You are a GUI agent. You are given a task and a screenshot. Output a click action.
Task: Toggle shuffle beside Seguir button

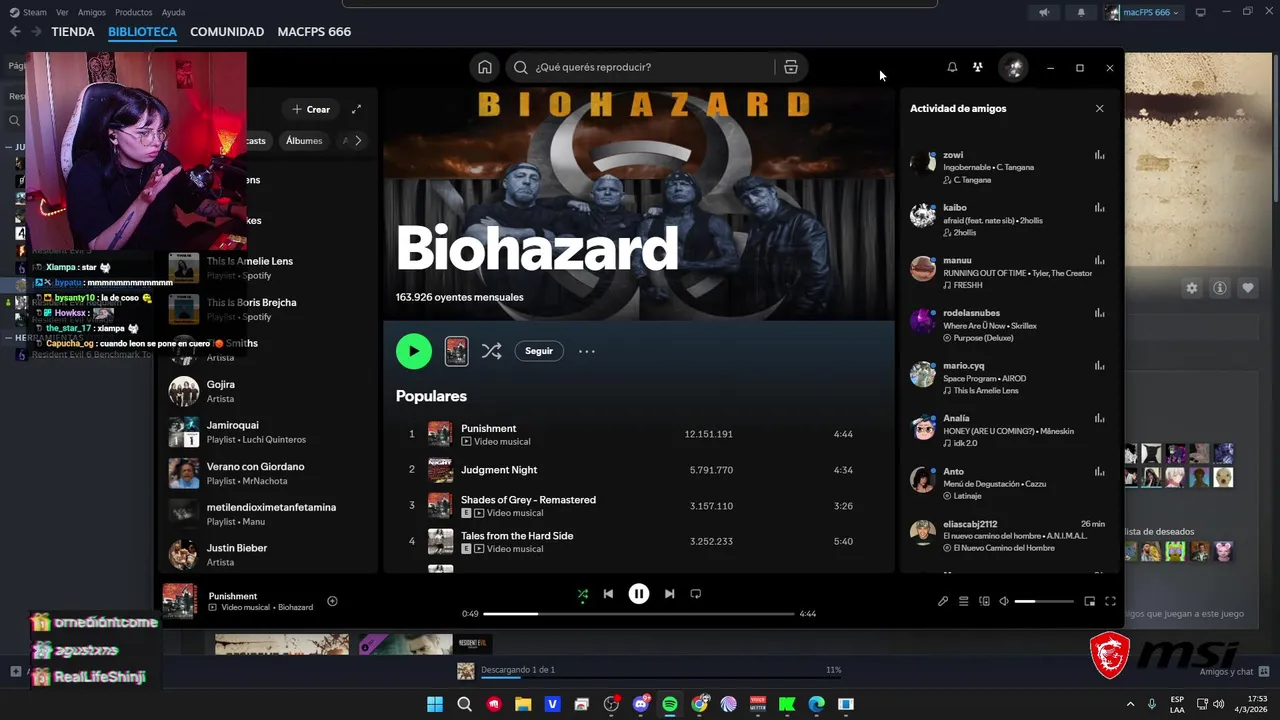(491, 351)
